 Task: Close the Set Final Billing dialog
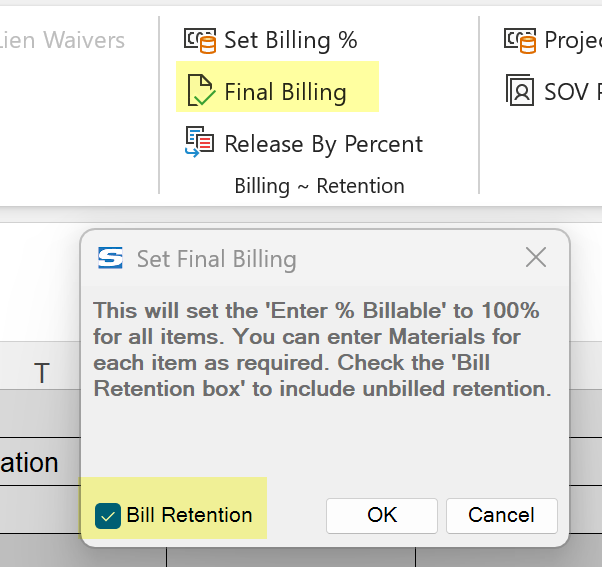(536, 257)
